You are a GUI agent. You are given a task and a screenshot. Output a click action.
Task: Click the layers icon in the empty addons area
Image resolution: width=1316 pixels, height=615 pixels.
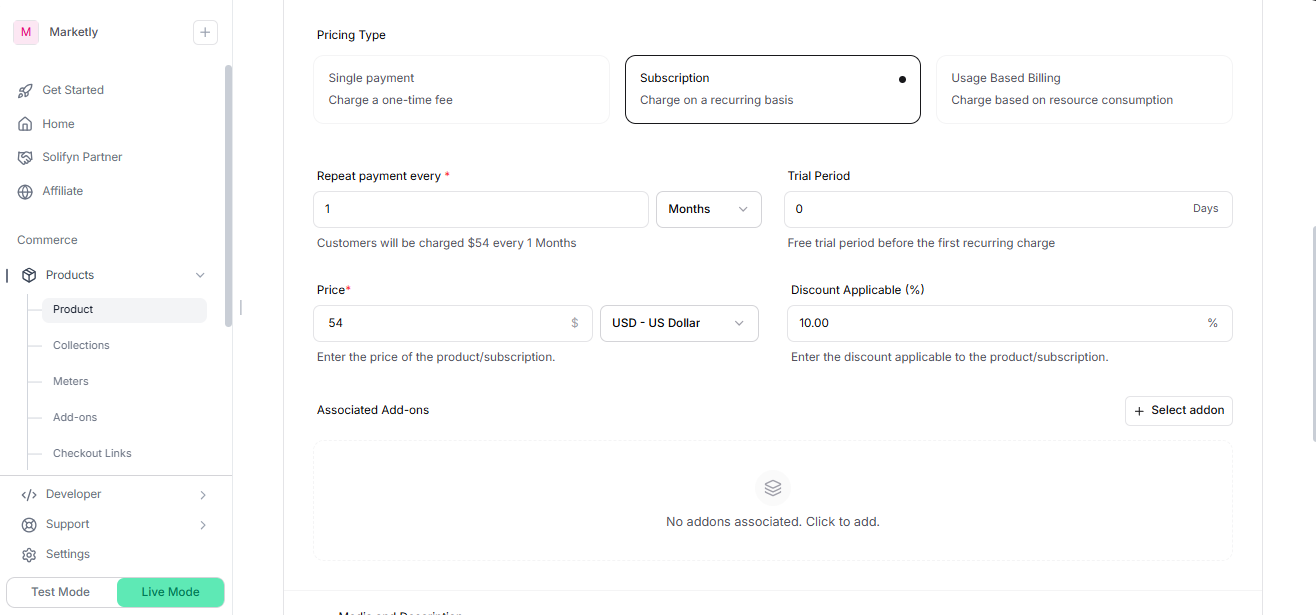pyautogui.click(x=773, y=488)
